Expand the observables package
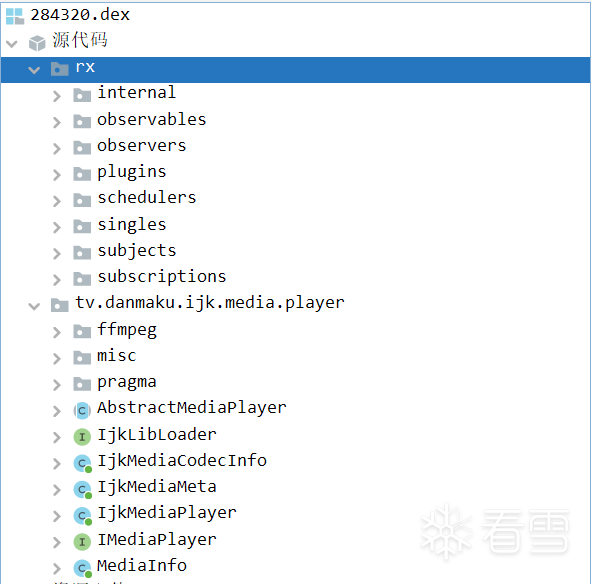 coord(57,122)
